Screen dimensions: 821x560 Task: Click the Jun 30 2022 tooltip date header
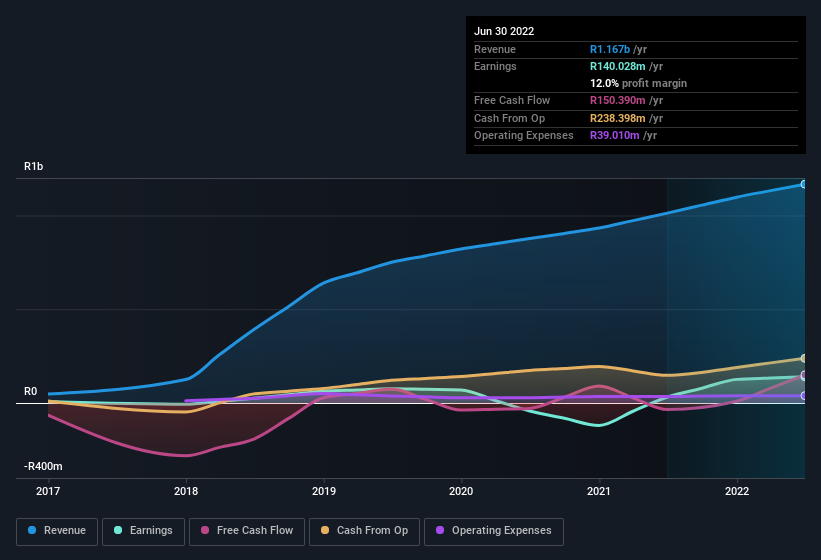click(x=504, y=31)
